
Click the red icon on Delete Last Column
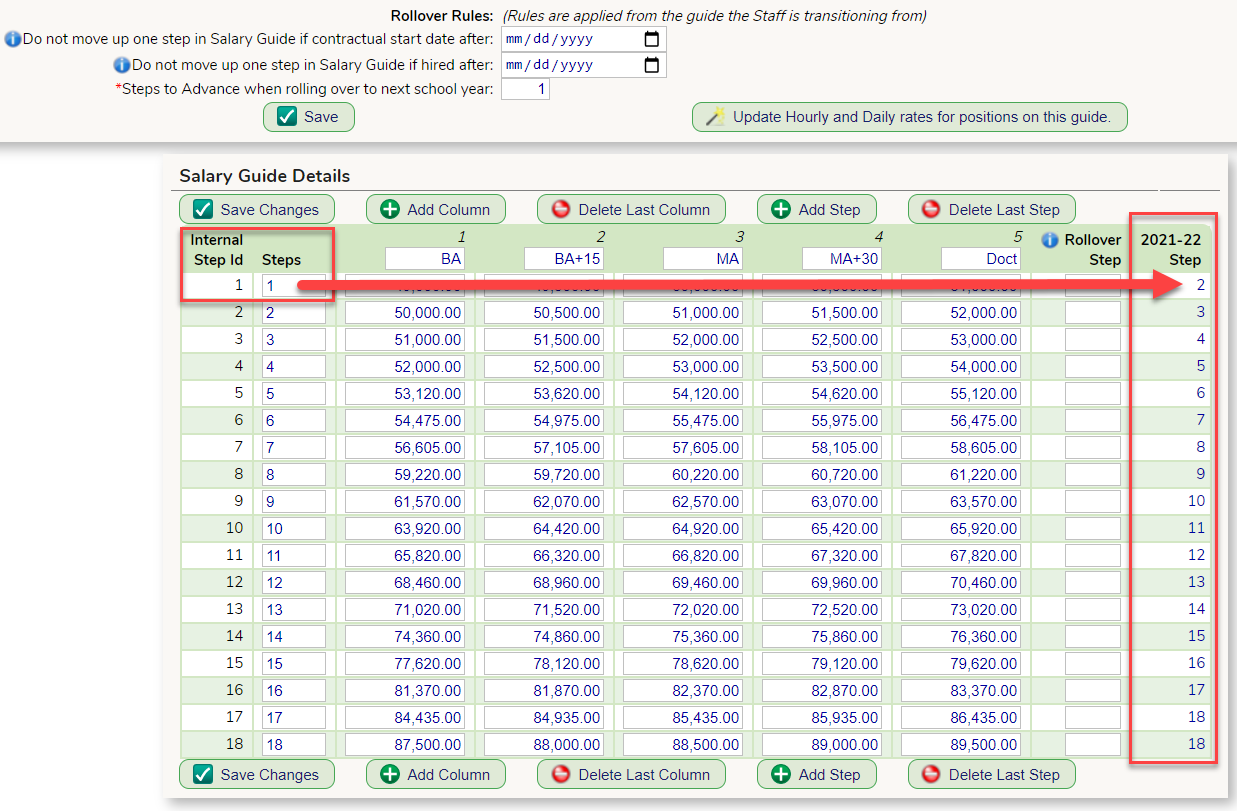coord(559,209)
